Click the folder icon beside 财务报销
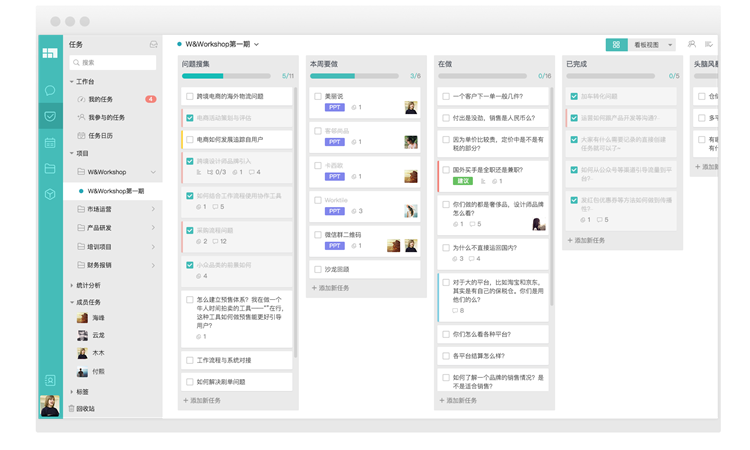The height and width of the screenshot is (450, 750). click(x=81, y=265)
